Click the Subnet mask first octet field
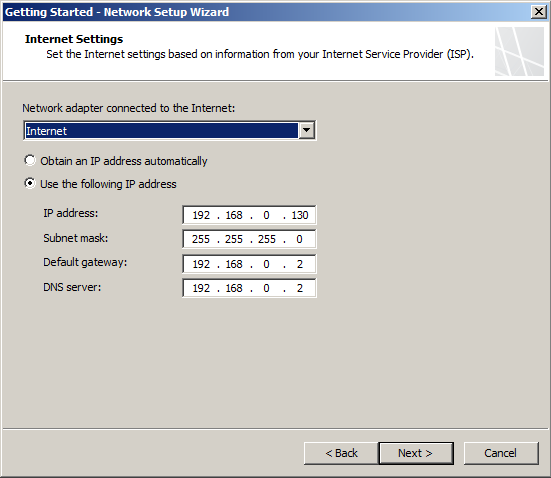The width and height of the screenshot is (551, 478). [x=201, y=239]
